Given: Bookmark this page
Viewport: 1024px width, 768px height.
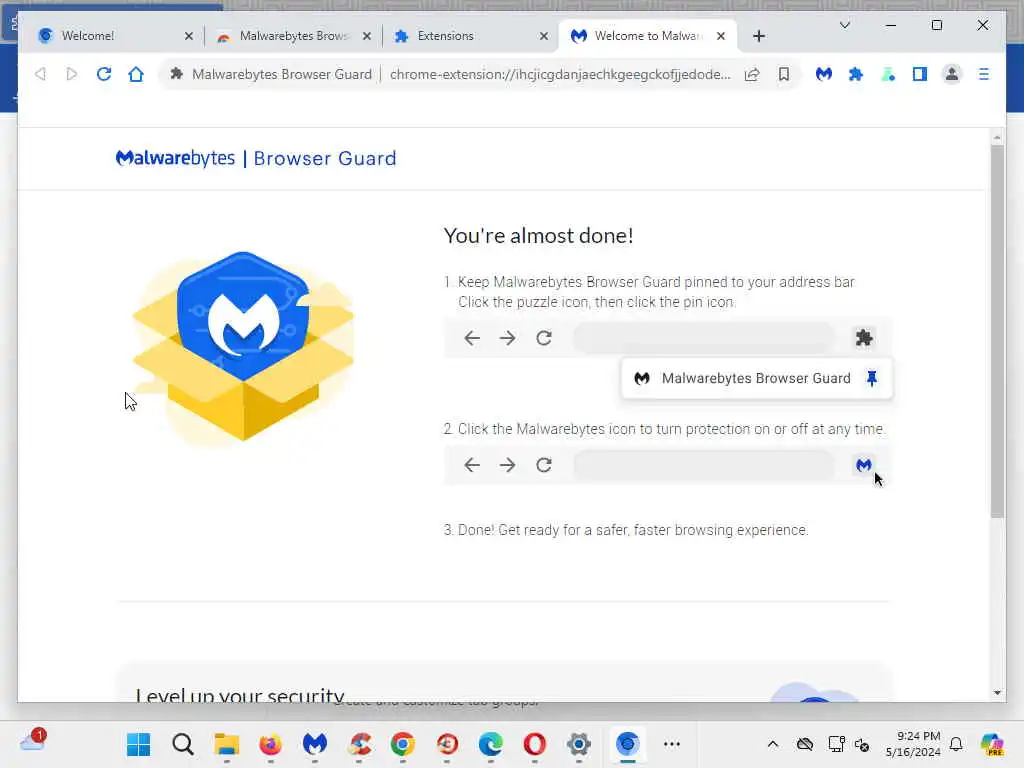Looking at the screenshot, I should click(x=784, y=74).
